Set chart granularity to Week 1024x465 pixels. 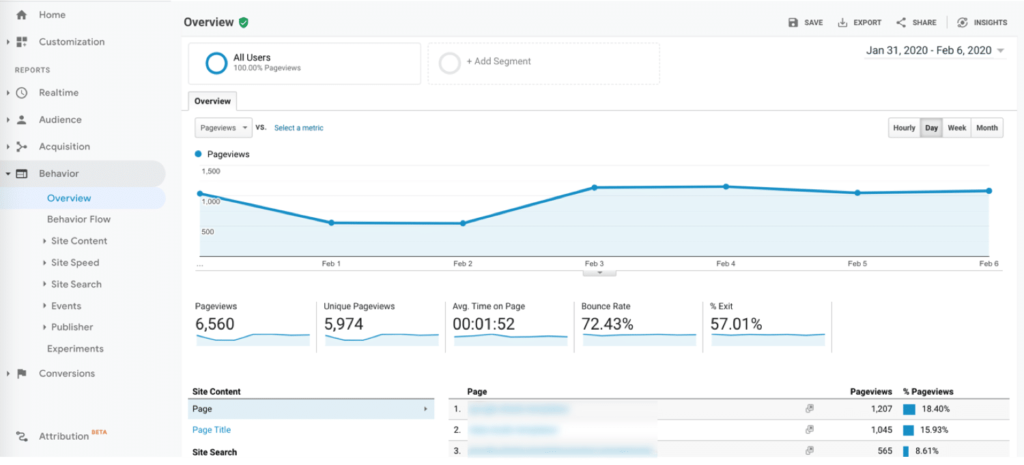[957, 128]
